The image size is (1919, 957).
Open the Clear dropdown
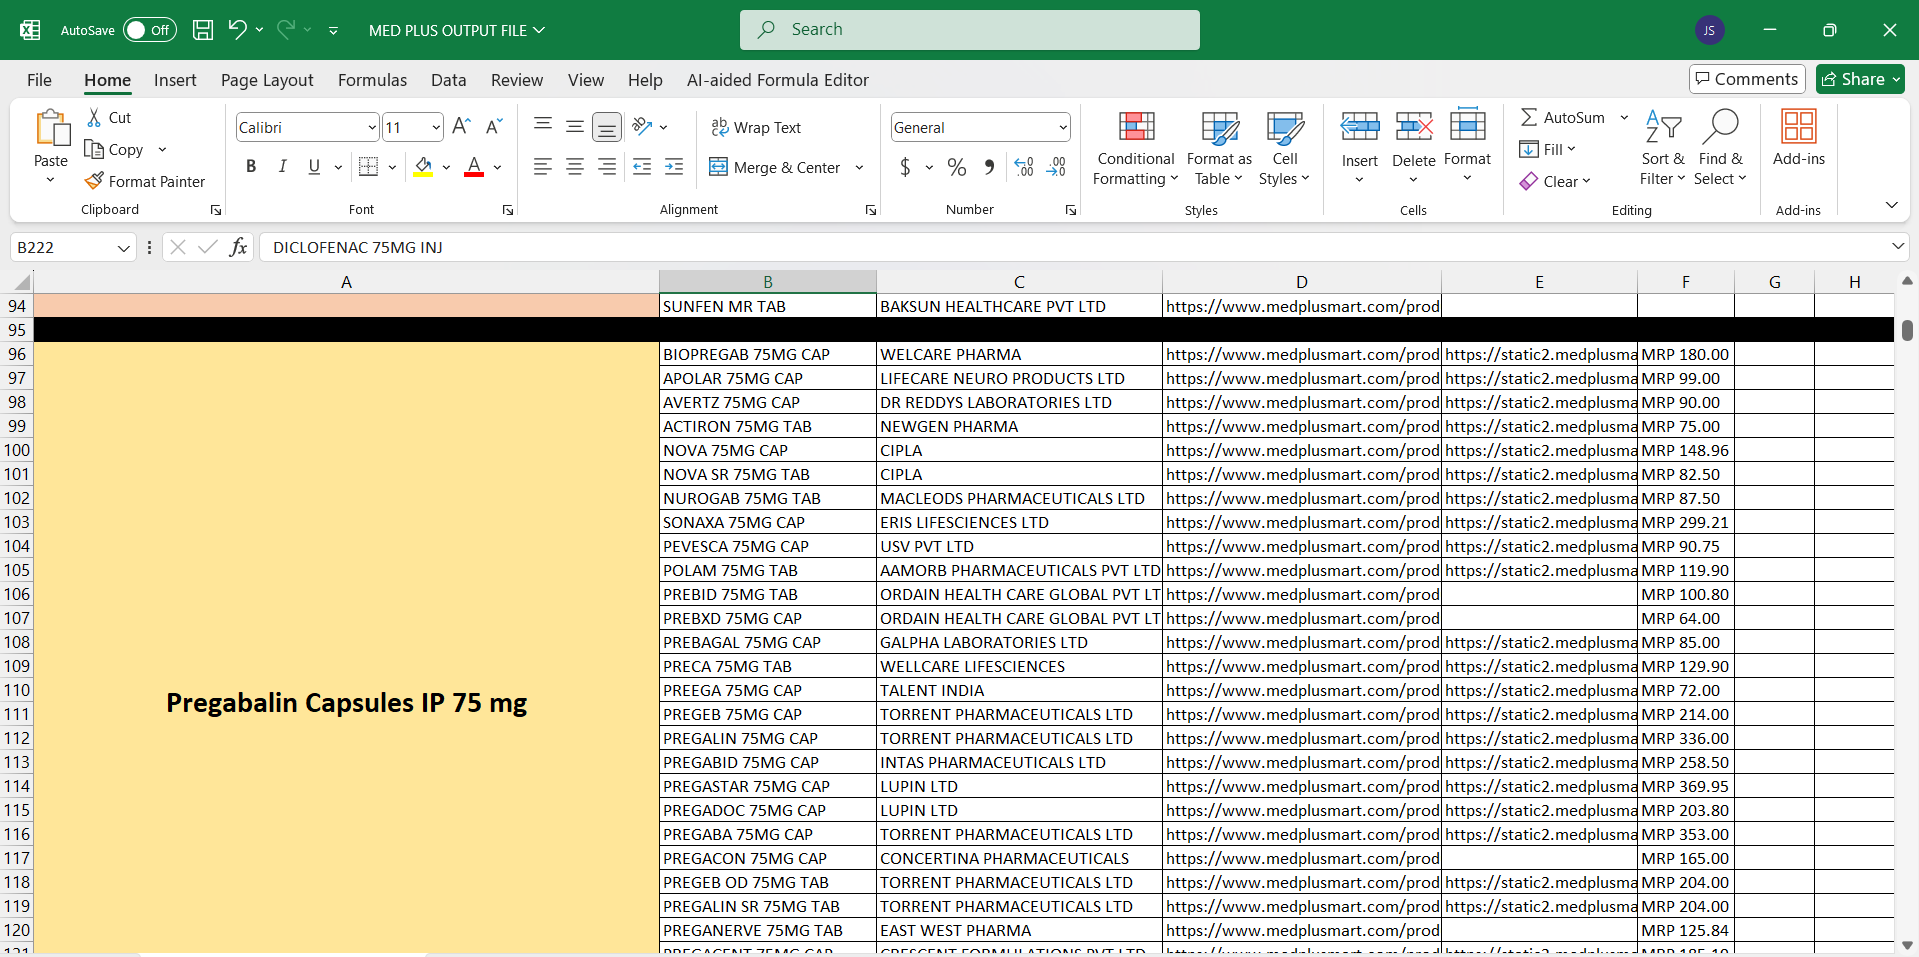click(x=1555, y=181)
